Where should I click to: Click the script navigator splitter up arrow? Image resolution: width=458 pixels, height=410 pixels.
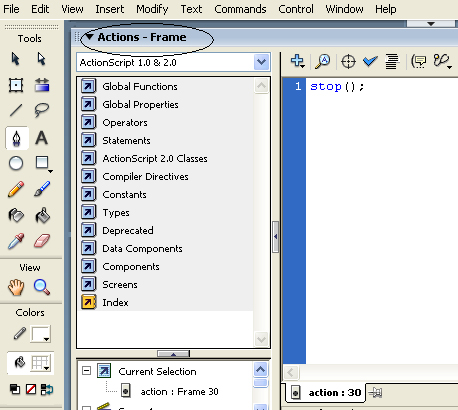(173, 354)
